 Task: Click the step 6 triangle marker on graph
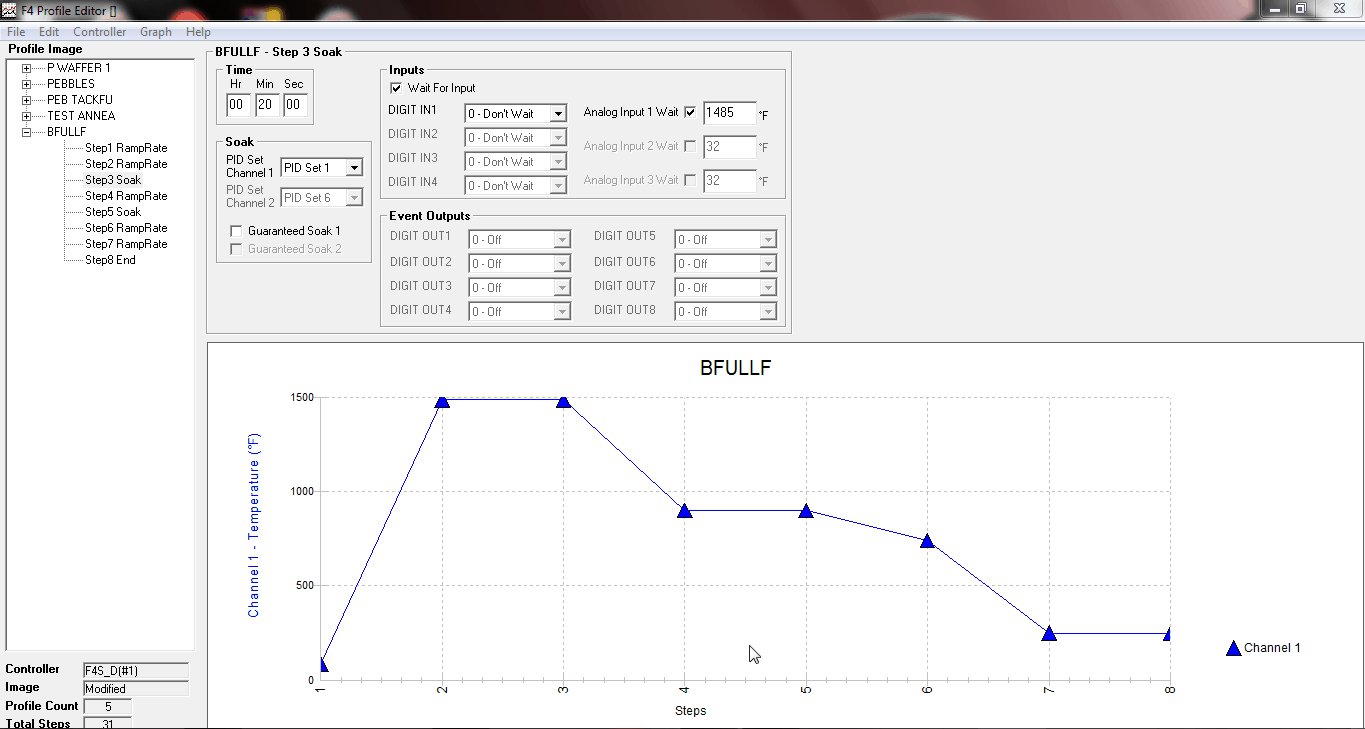[927, 541]
